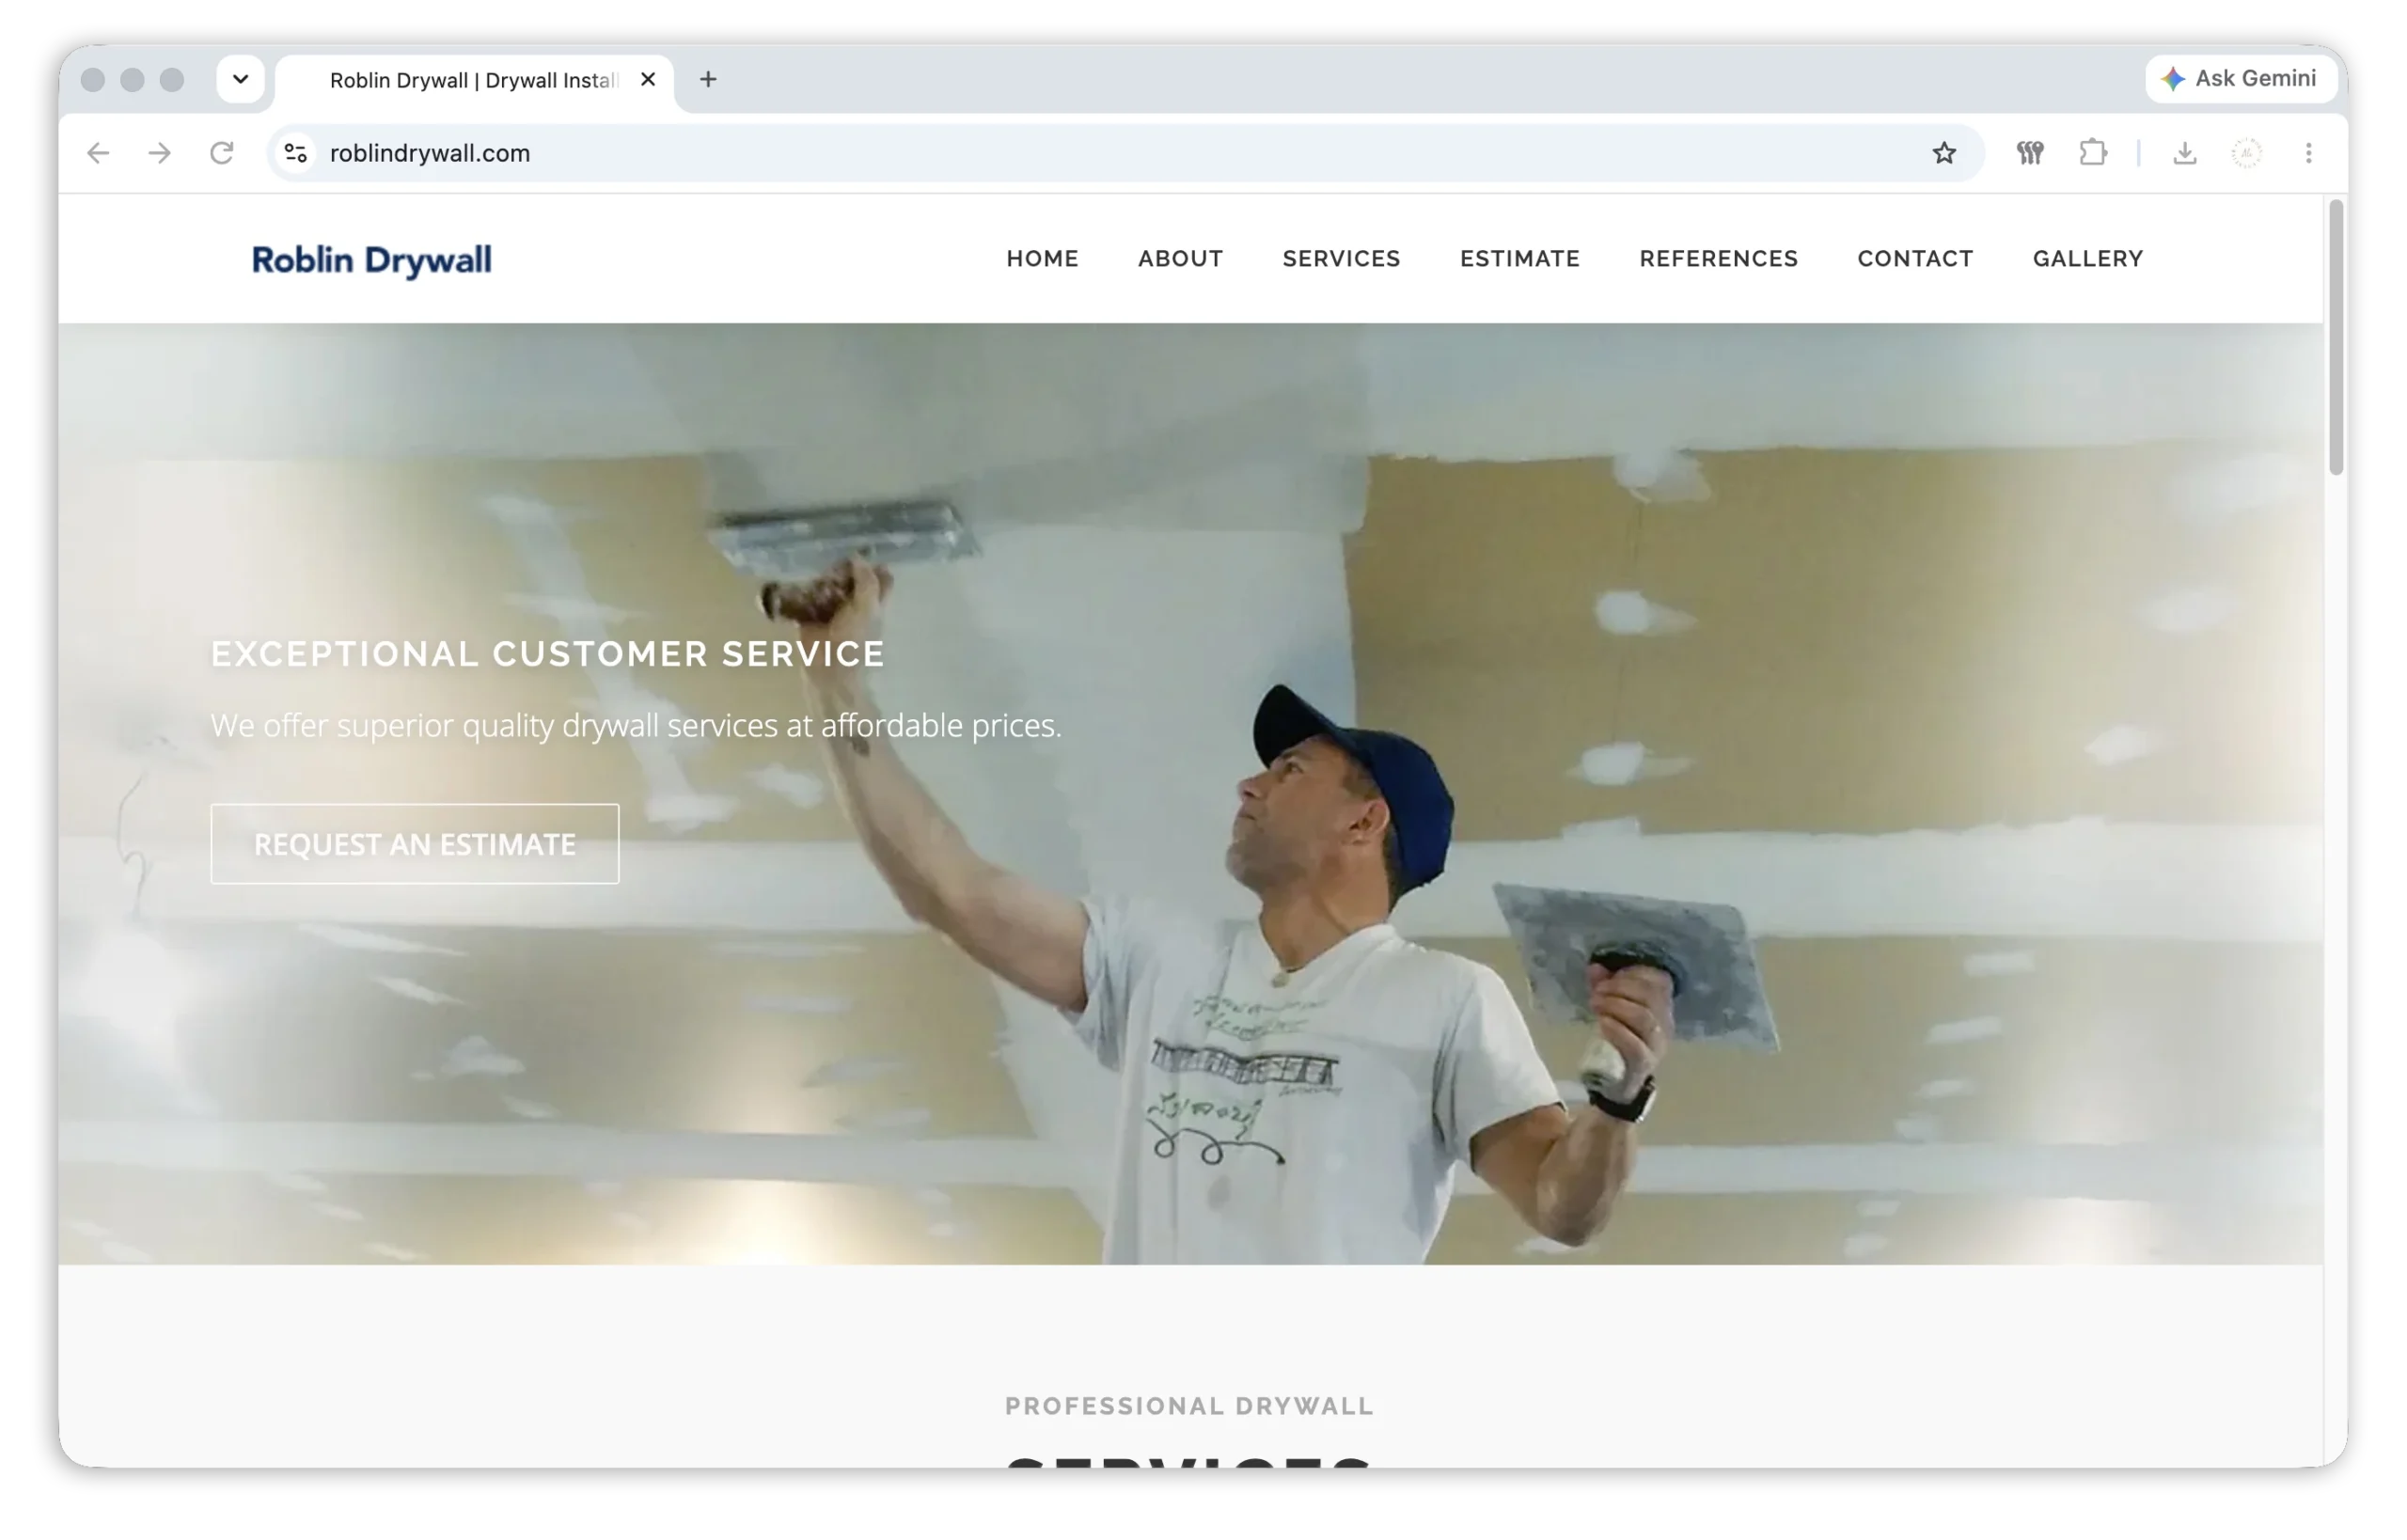The image size is (2407, 1540).
Task: Bookmark this page with star icon
Action: 1944,153
